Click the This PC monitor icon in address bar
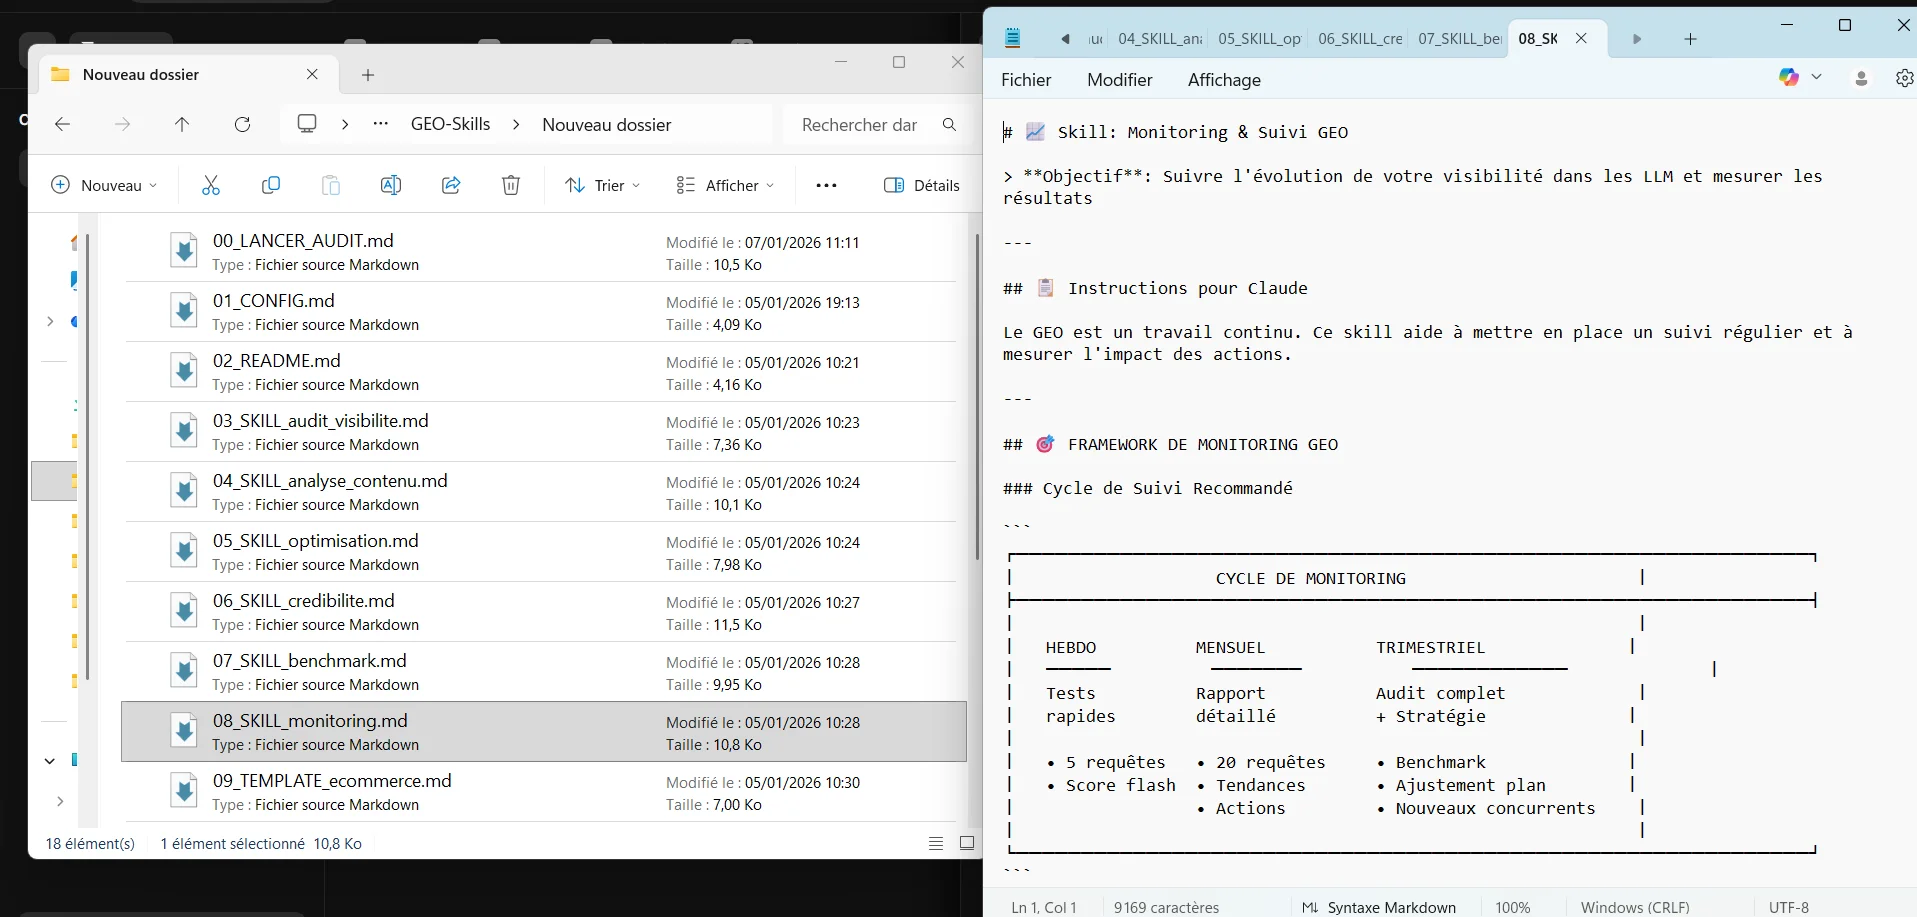 click(x=307, y=124)
